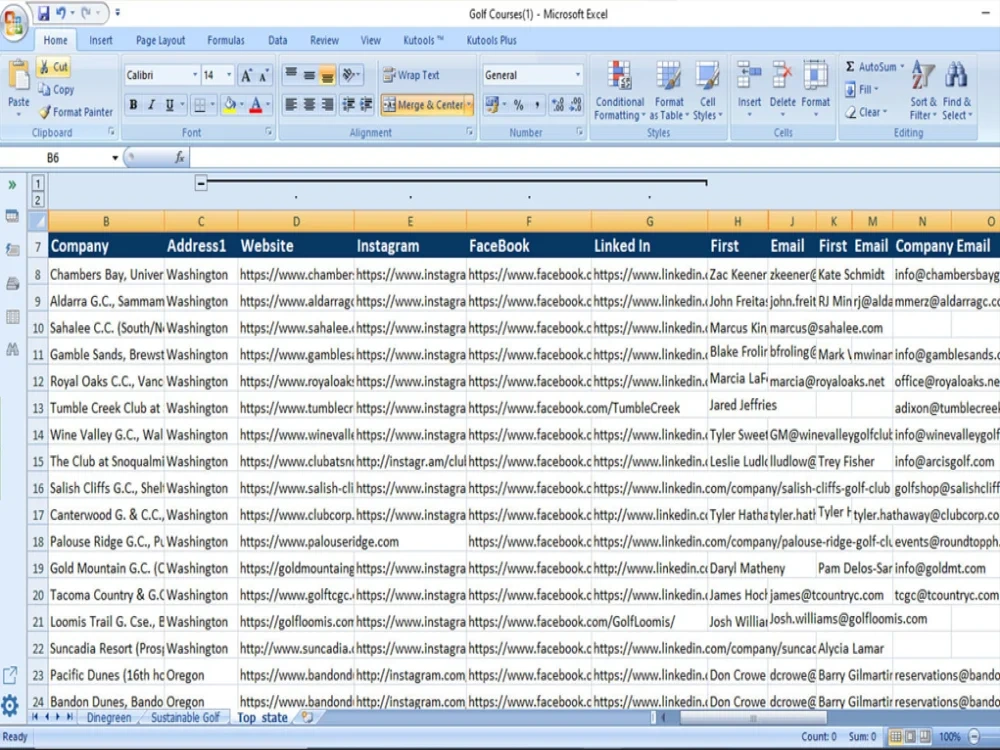
Task: Apply the red Font Color
Action: coord(256,105)
